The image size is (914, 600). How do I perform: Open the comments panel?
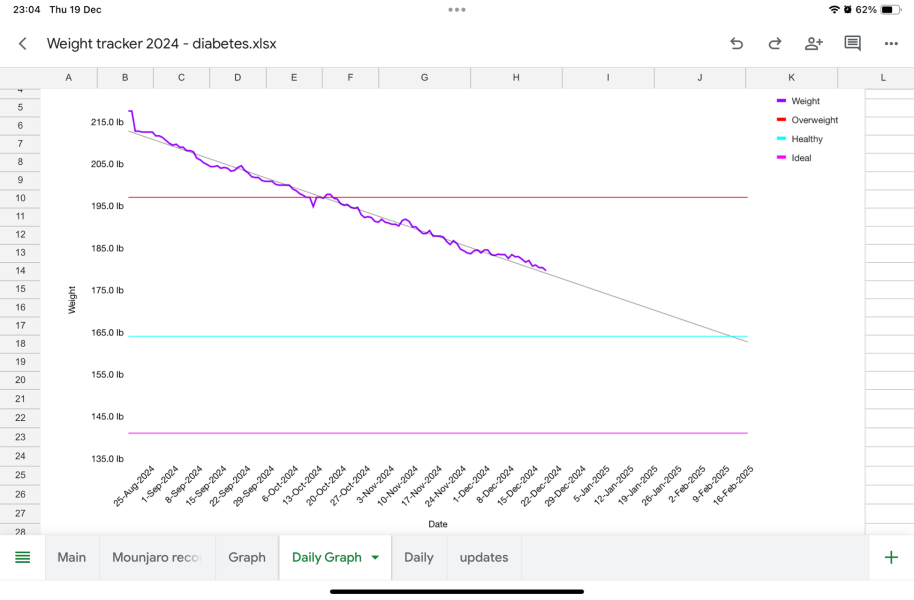(x=852, y=44)
